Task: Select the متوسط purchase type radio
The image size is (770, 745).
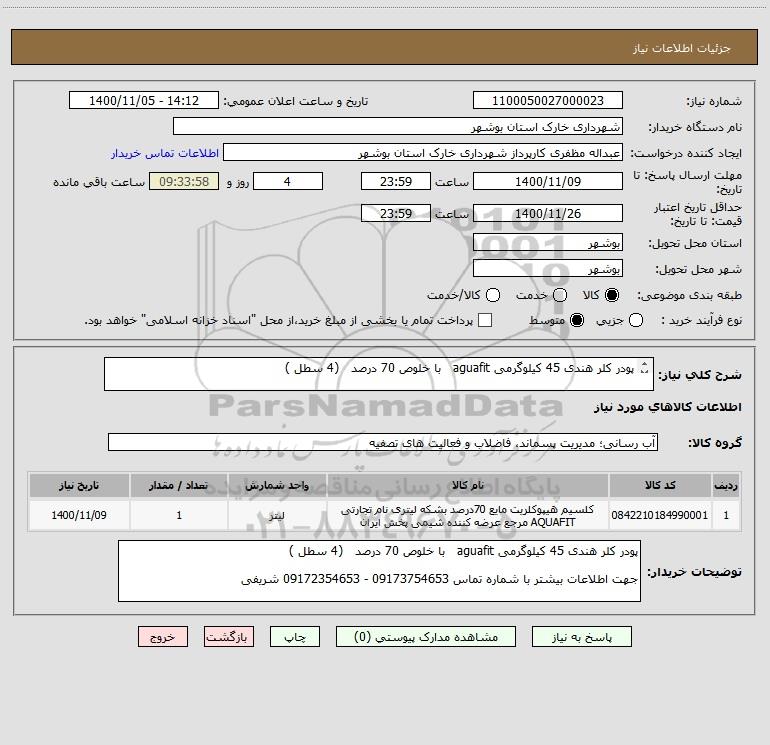Action: (x=577, y=320)
